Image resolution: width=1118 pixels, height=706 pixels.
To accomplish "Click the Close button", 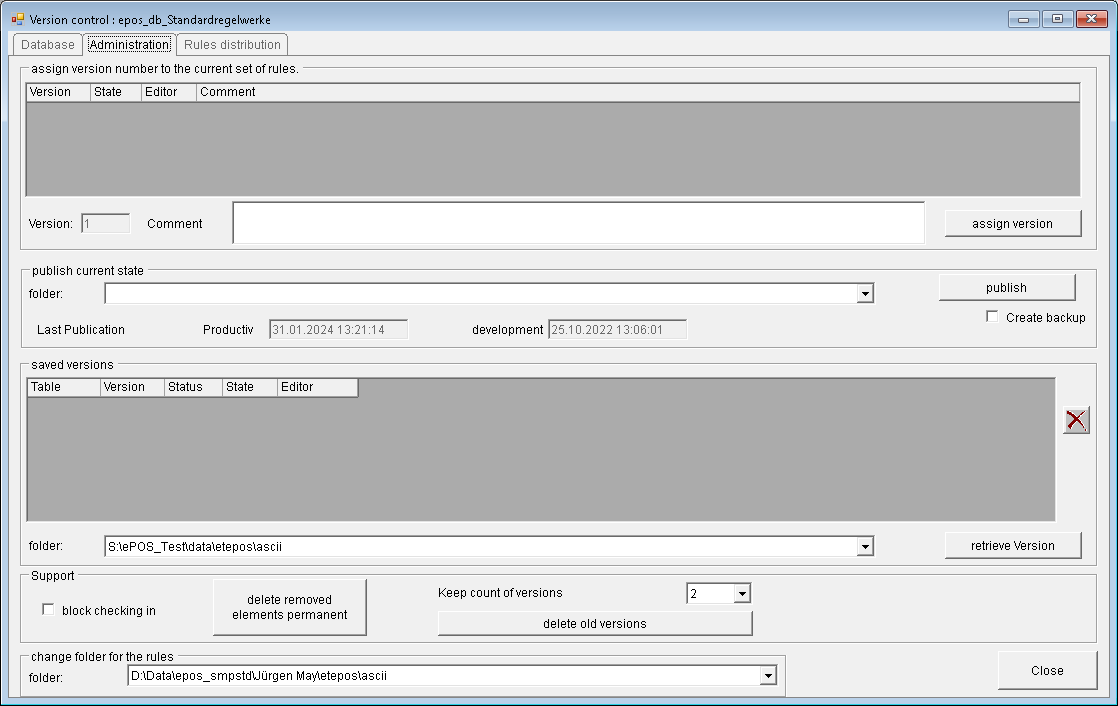I will (1046, 670).
